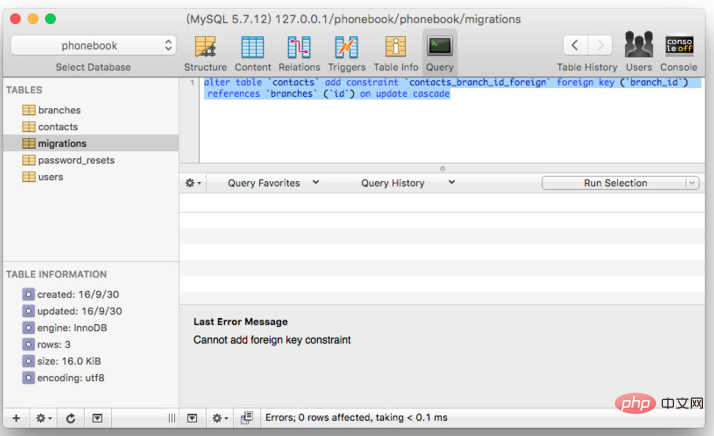This screenshot has width=714, height=436.
Task: Open gear menu in query status bar
Action: 220,418
